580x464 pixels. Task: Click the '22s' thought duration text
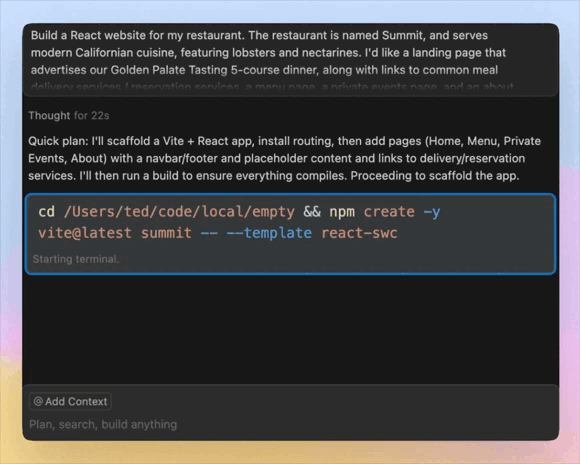tap(100, 116)
